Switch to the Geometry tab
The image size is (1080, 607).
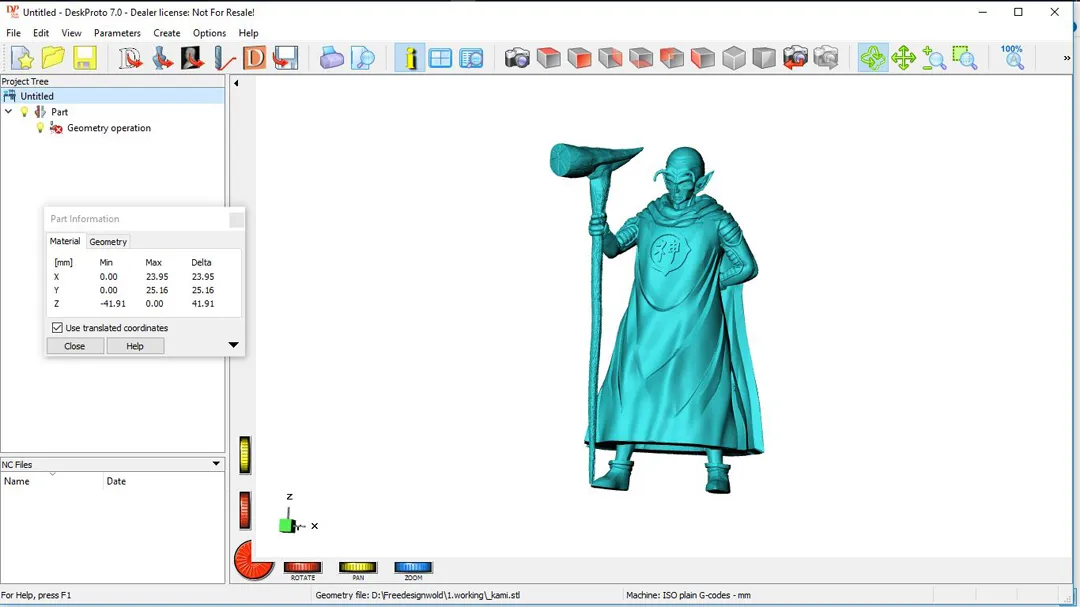point(108,242)
